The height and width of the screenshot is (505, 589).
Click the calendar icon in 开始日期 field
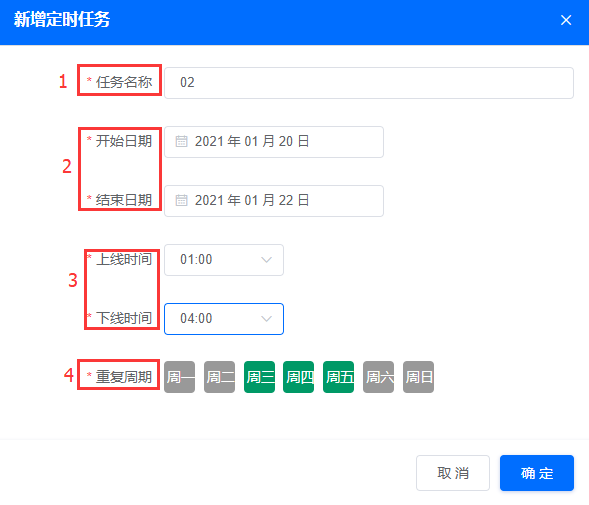tap(181, 141)
